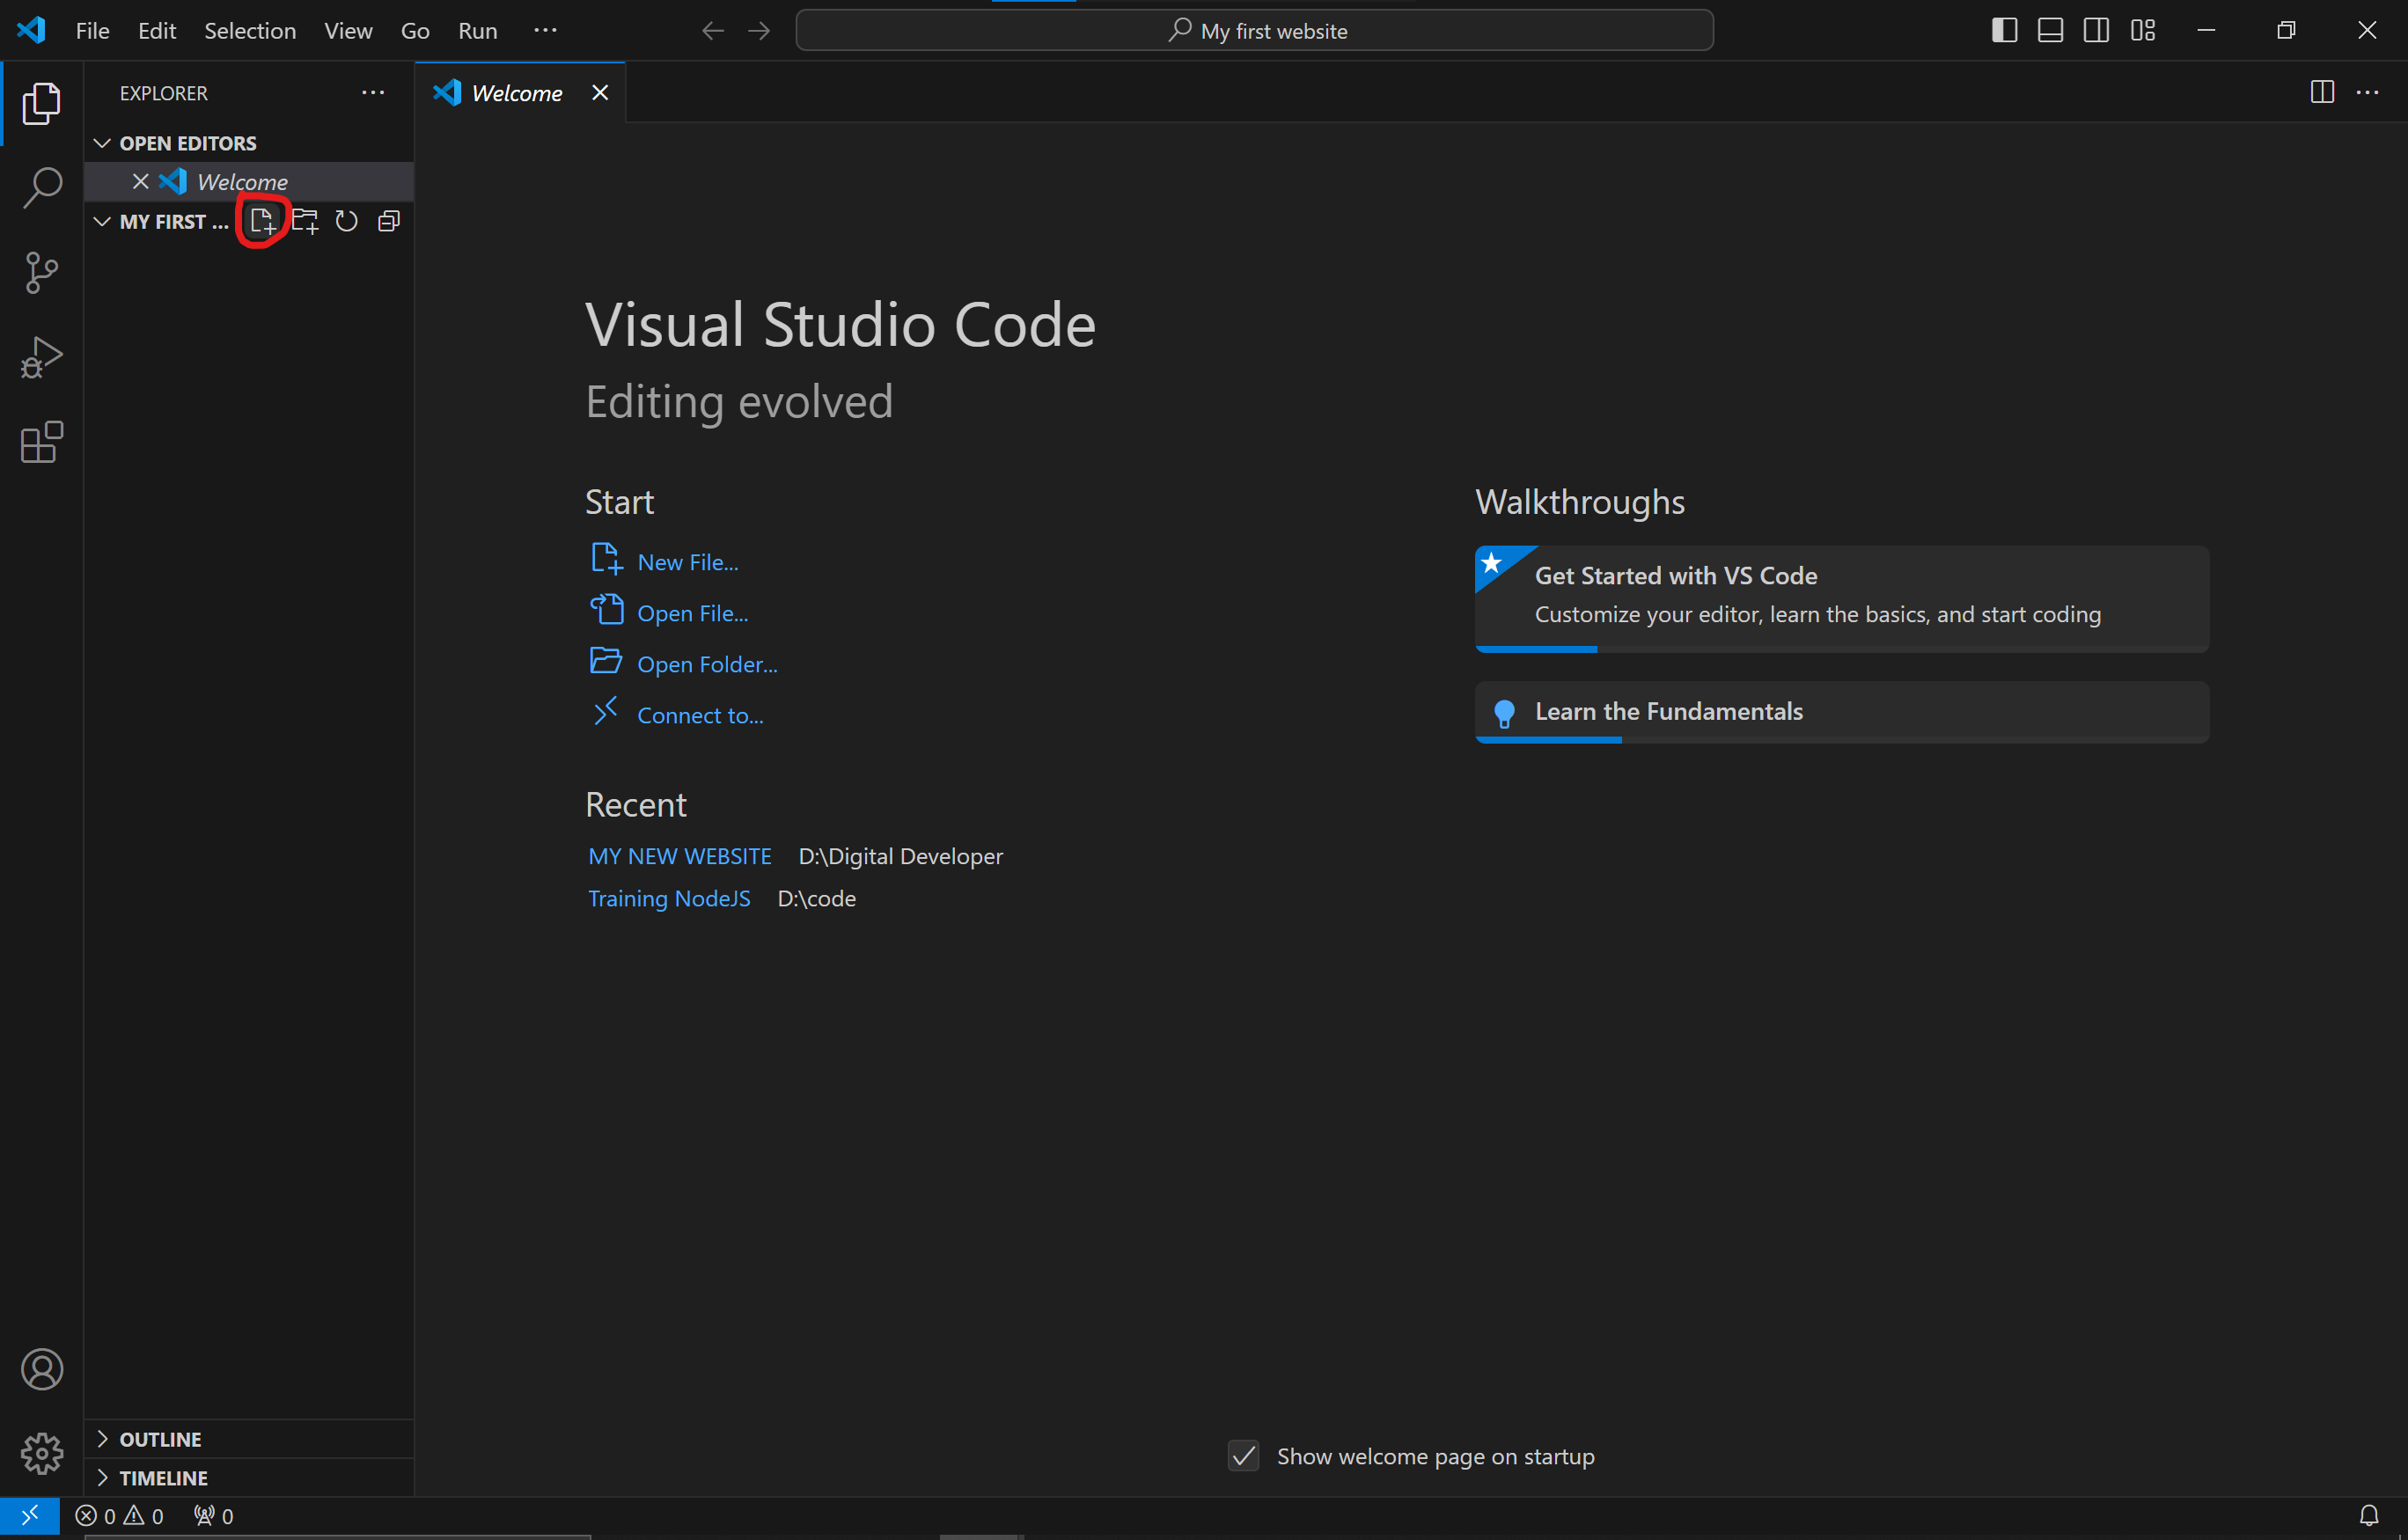The width and height of the screenshot is (2408, 1540).
Task: Open the Selection menu
Action: (250, 31)
